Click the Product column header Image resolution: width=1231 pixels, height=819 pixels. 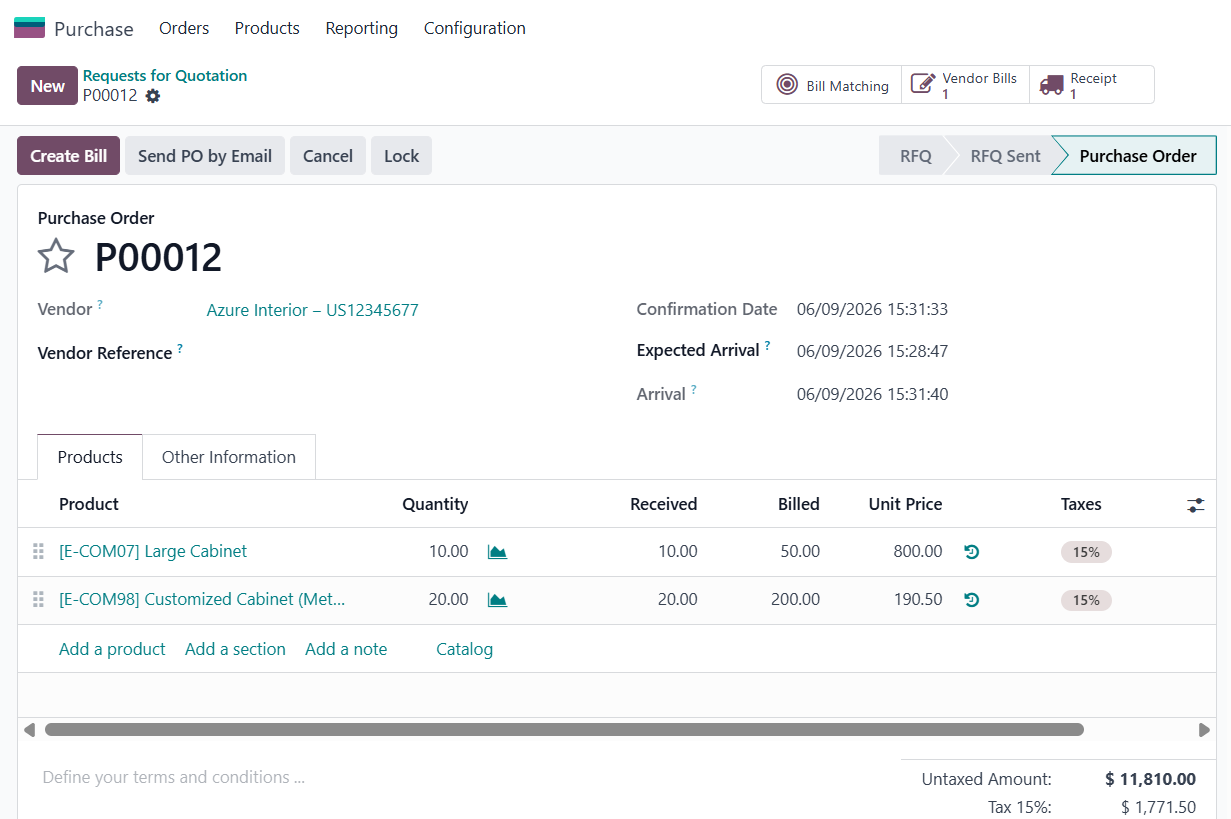click(89, 504)
